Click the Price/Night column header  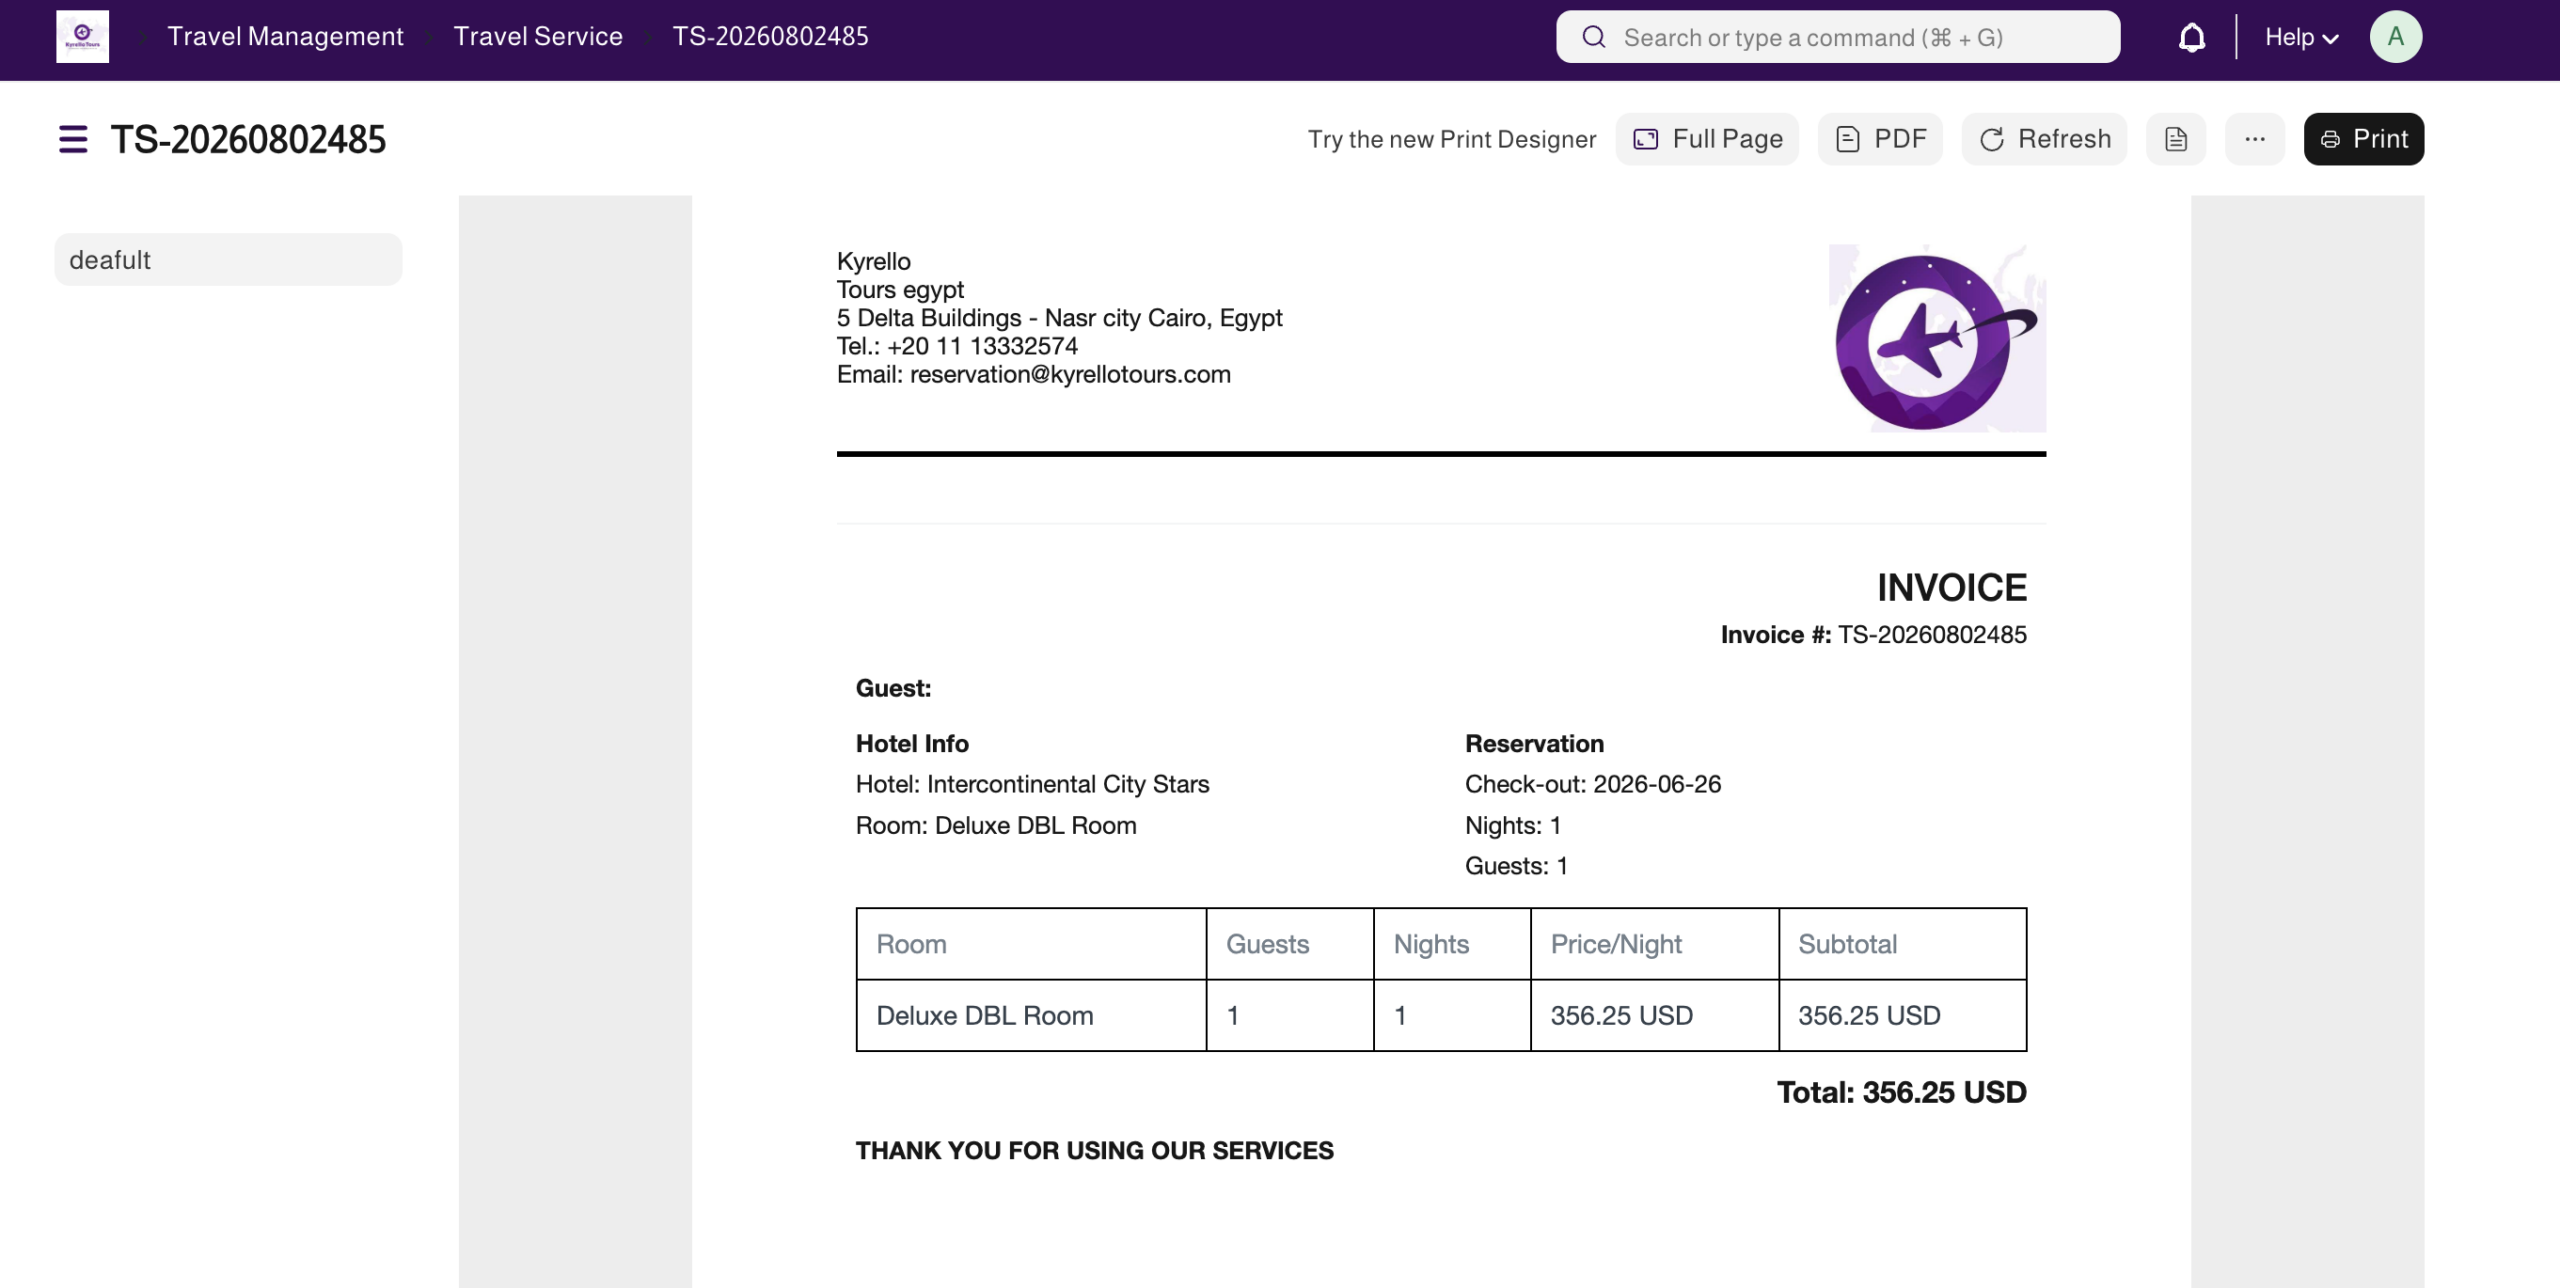pos(1654,944)
